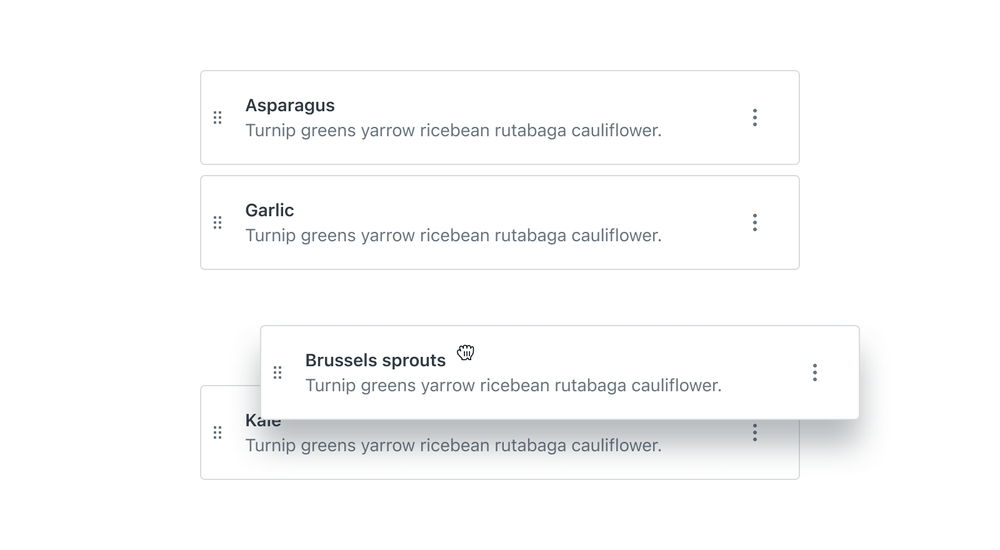The width and height of the screenshot is (1000, 550).
Task: Select the Brussels sprouts title
Action: (x=375, y=360)
